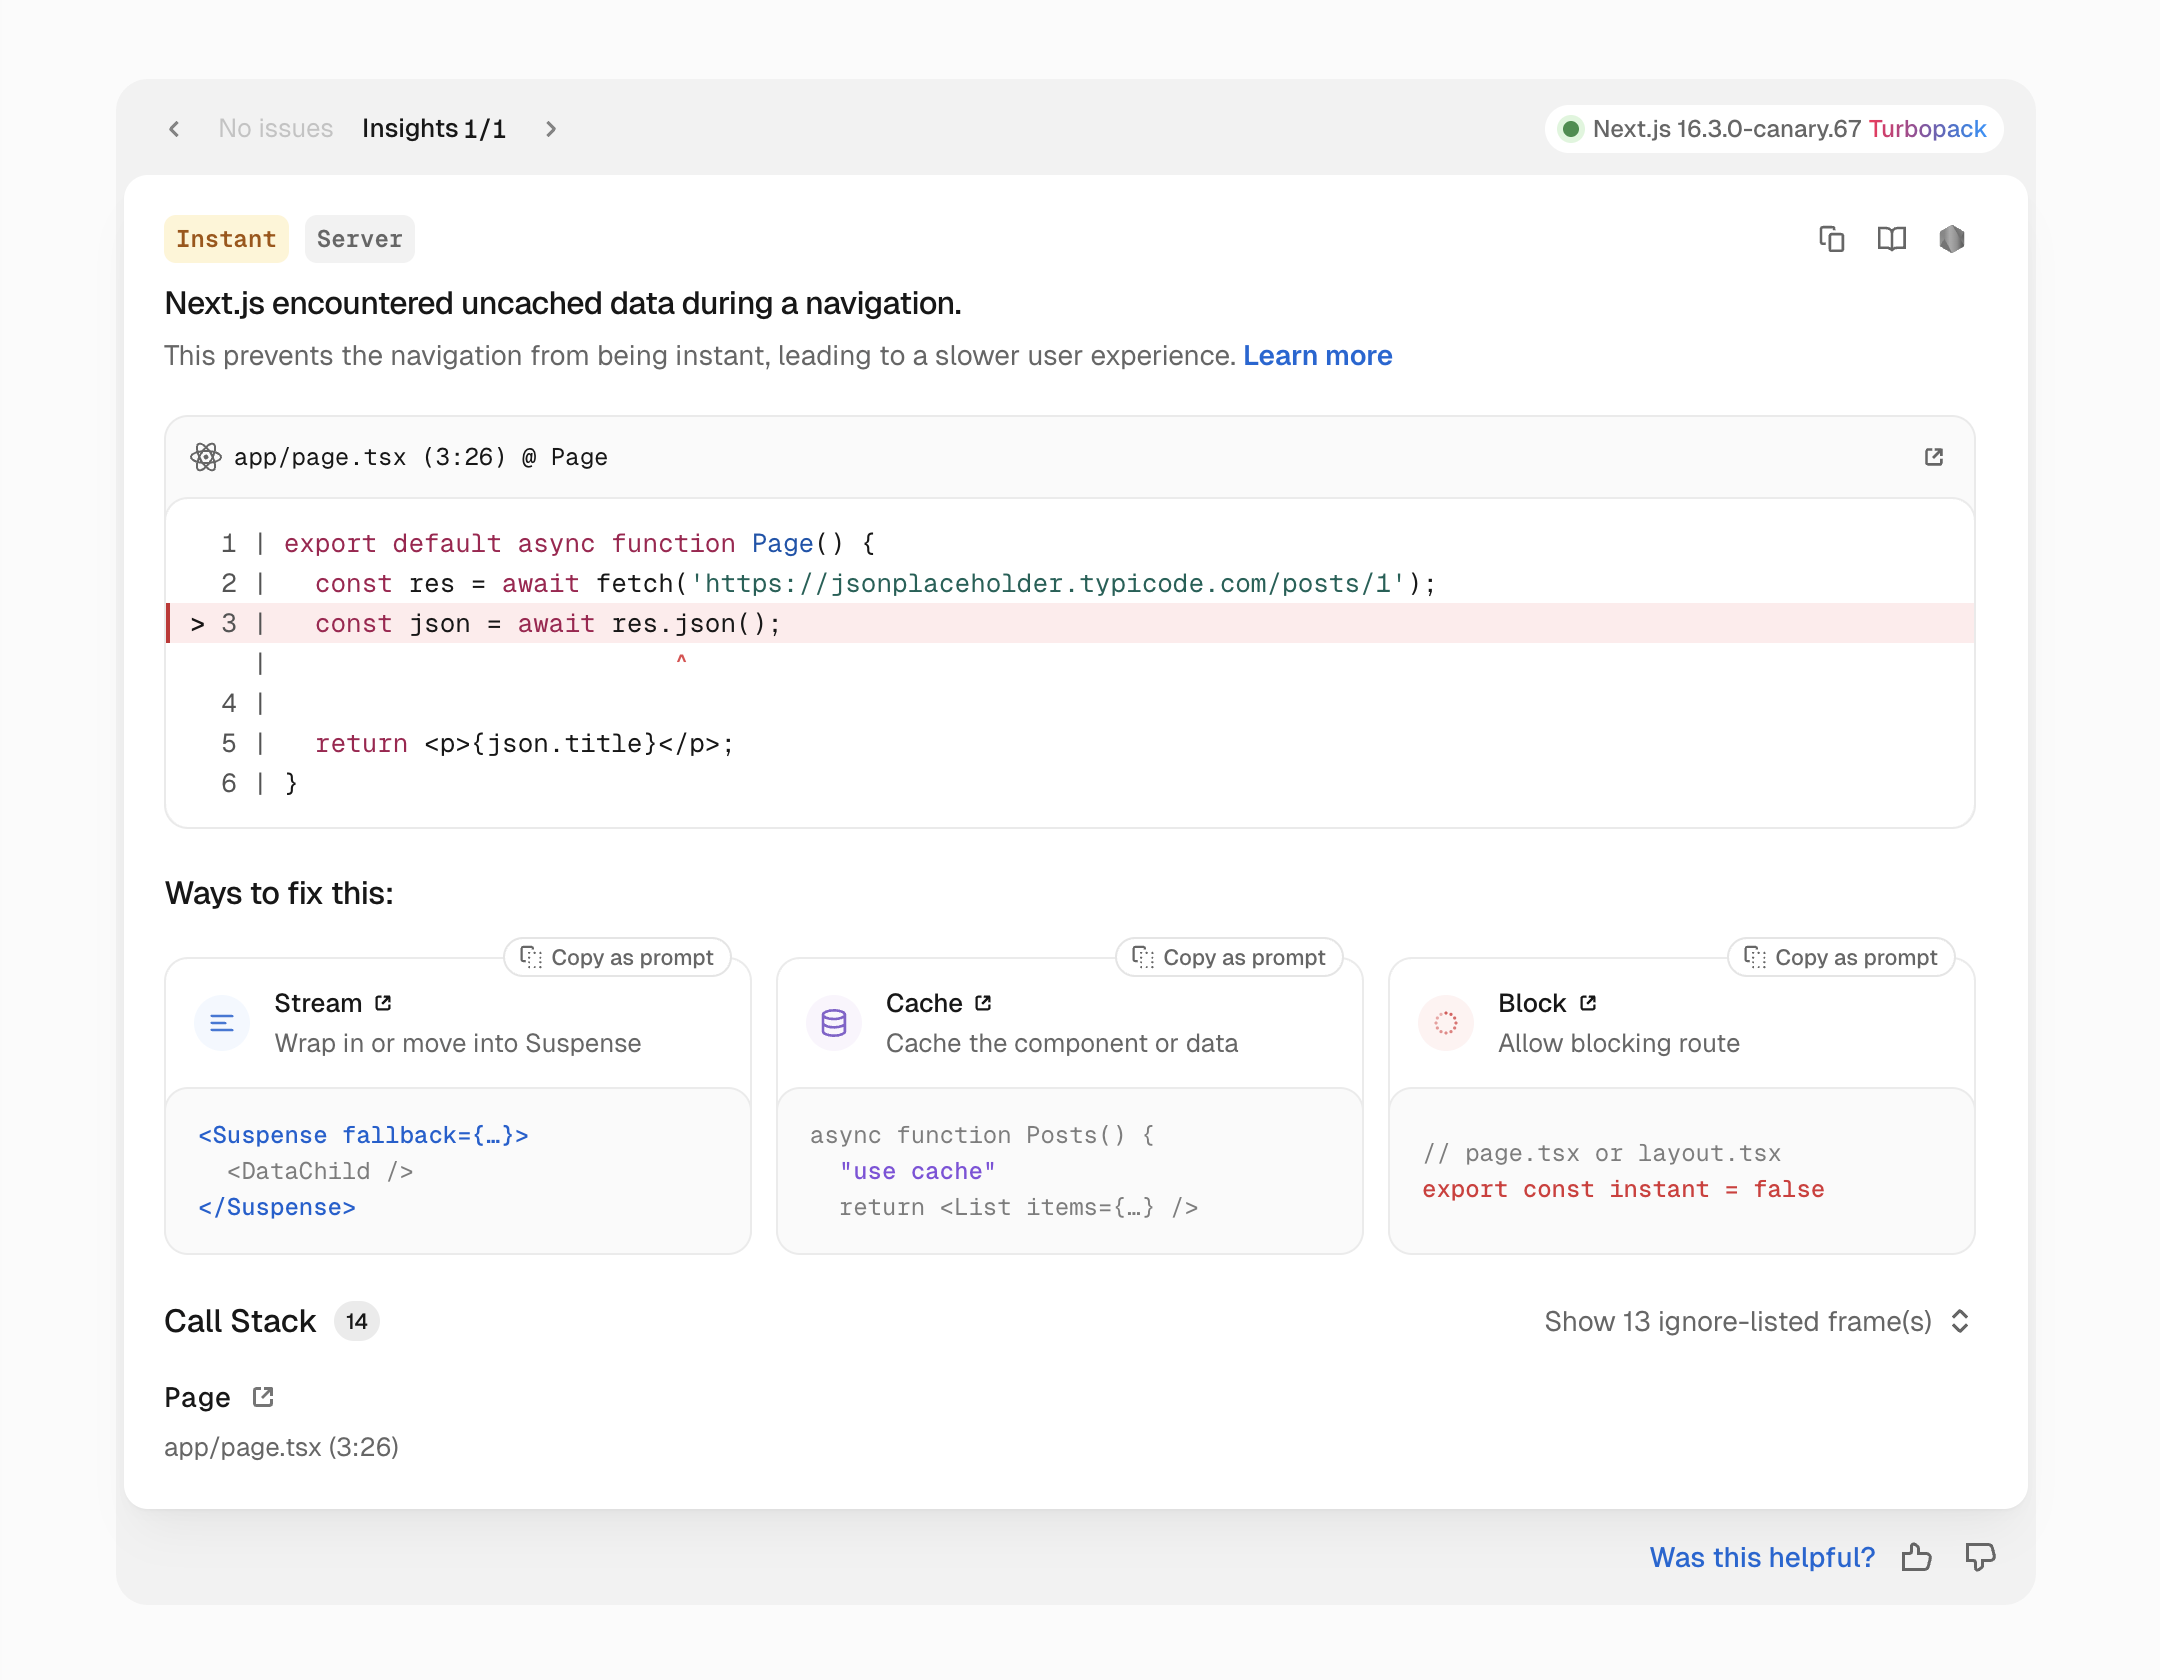Click the Server label badge
Viewport: 2160px width, 1680px height.
[359, 239]
